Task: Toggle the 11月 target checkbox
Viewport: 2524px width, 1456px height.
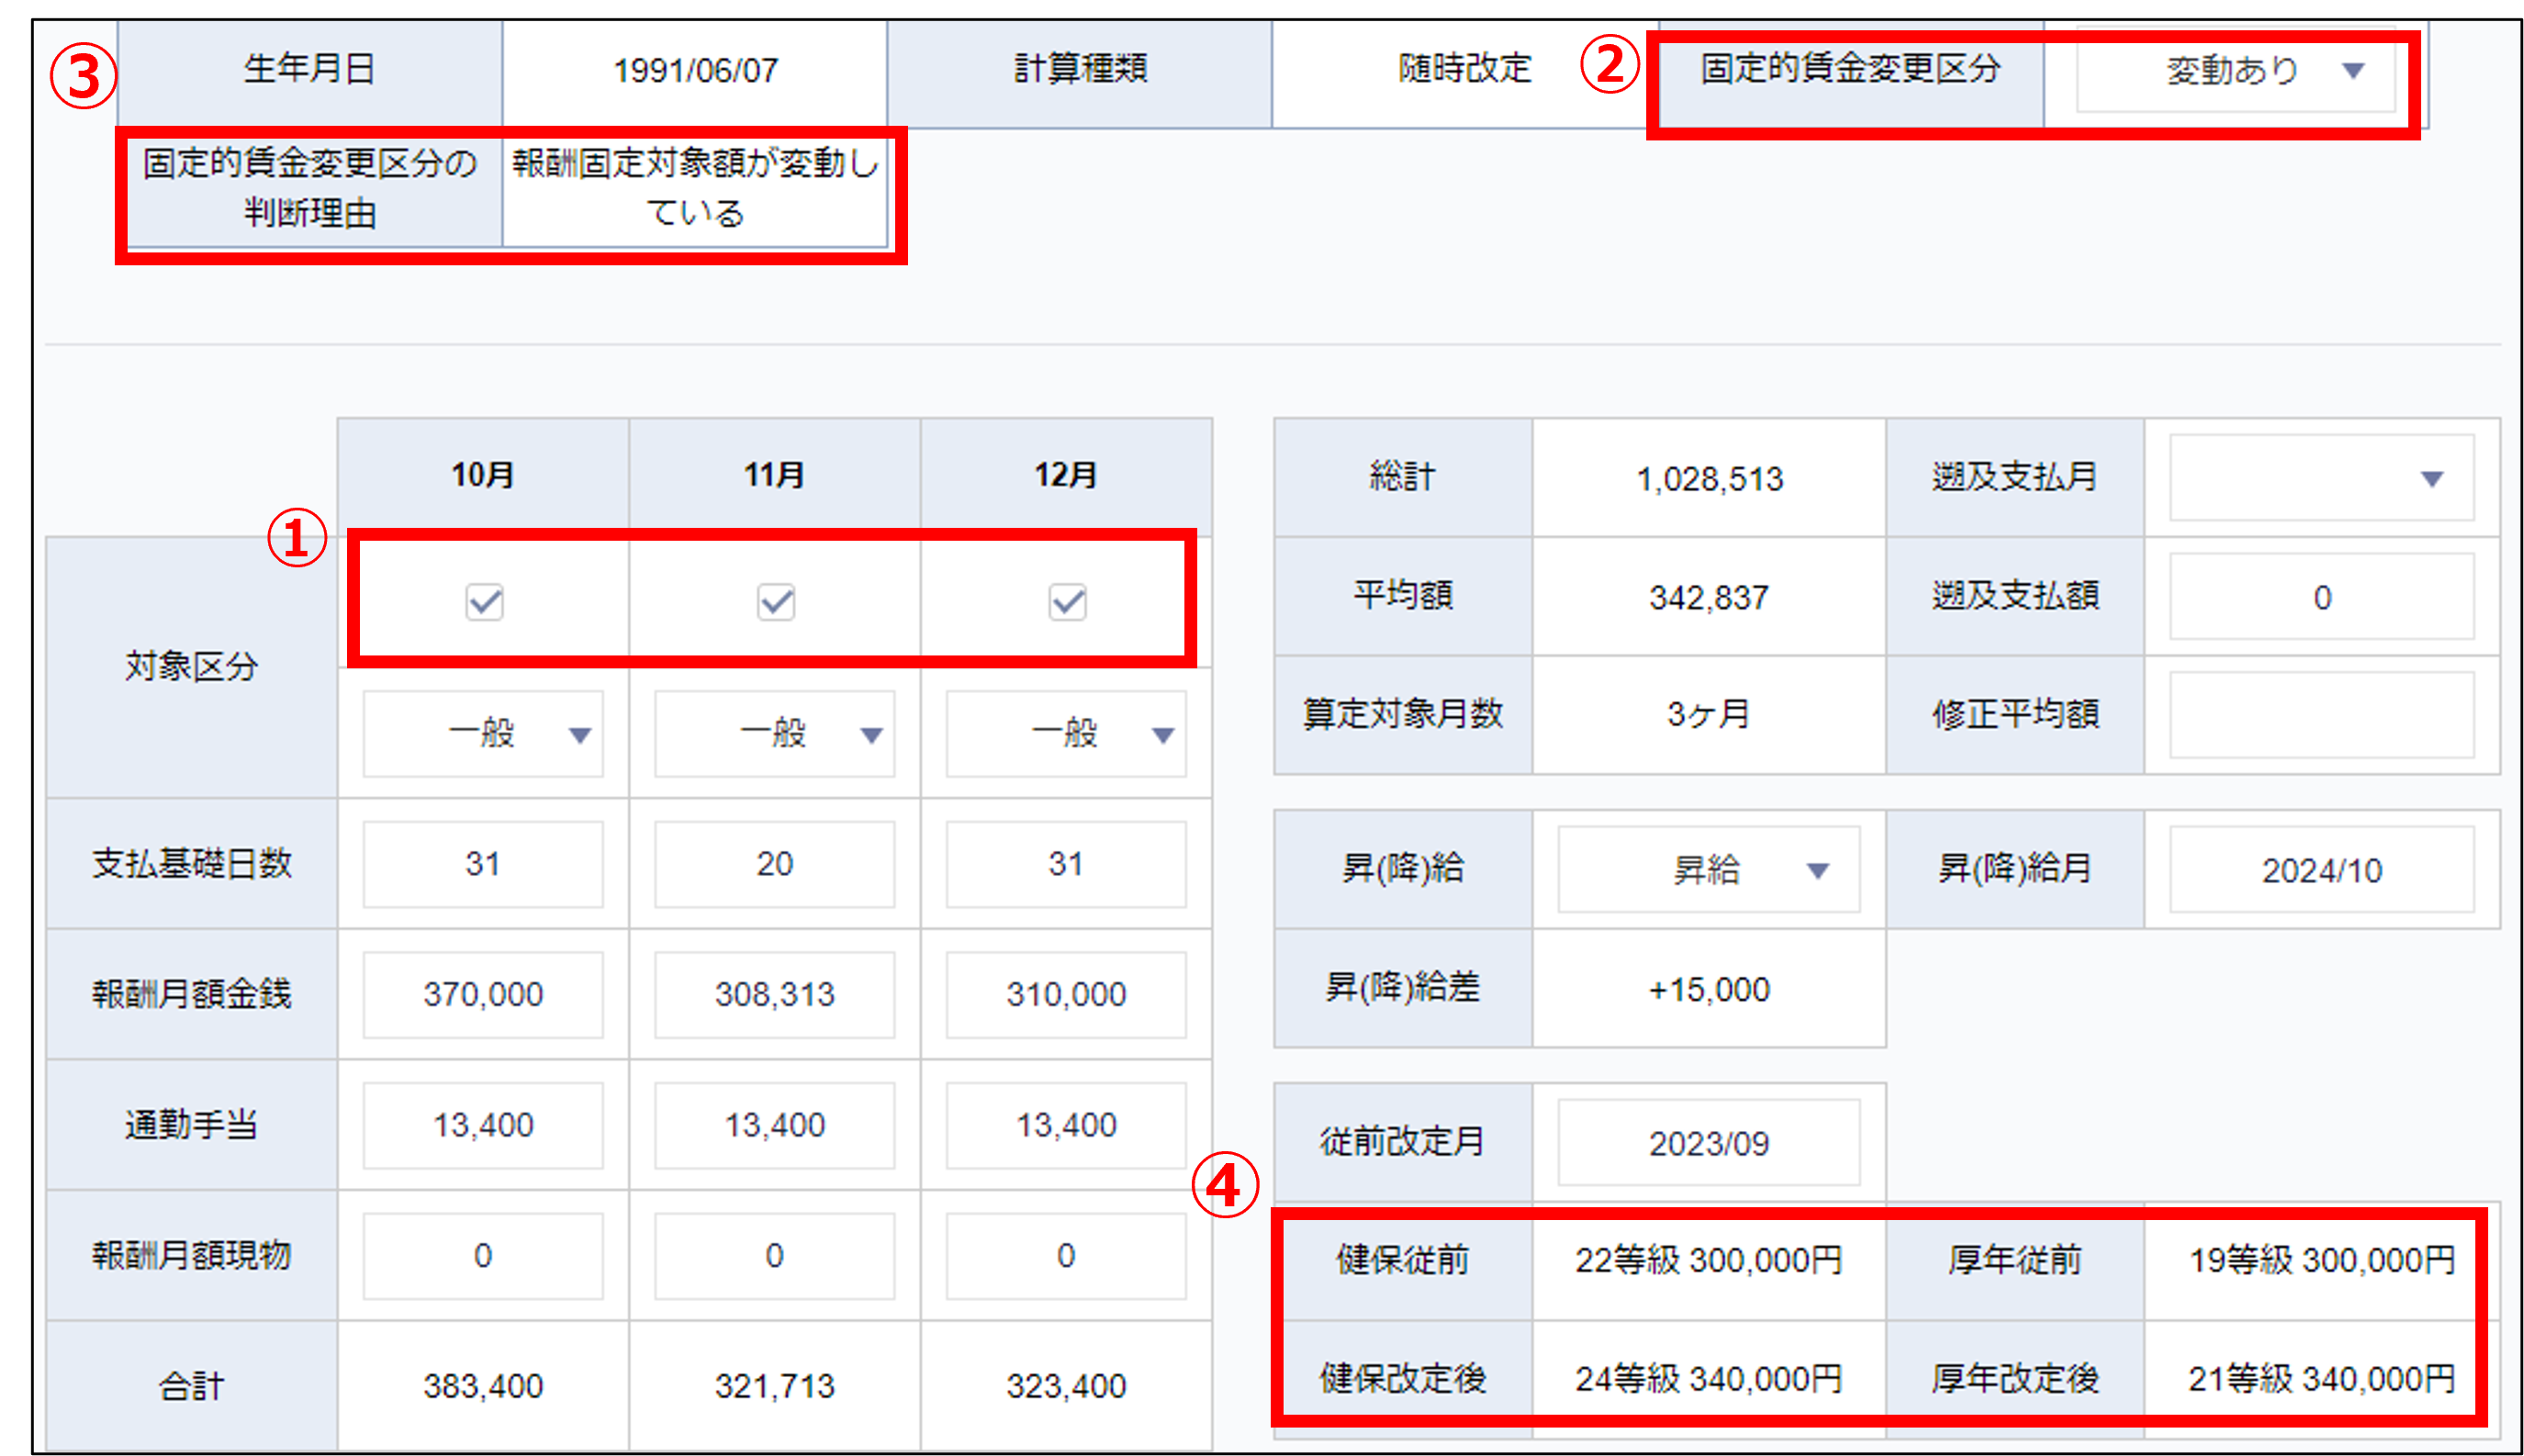Action: click(x=776, y=602)
